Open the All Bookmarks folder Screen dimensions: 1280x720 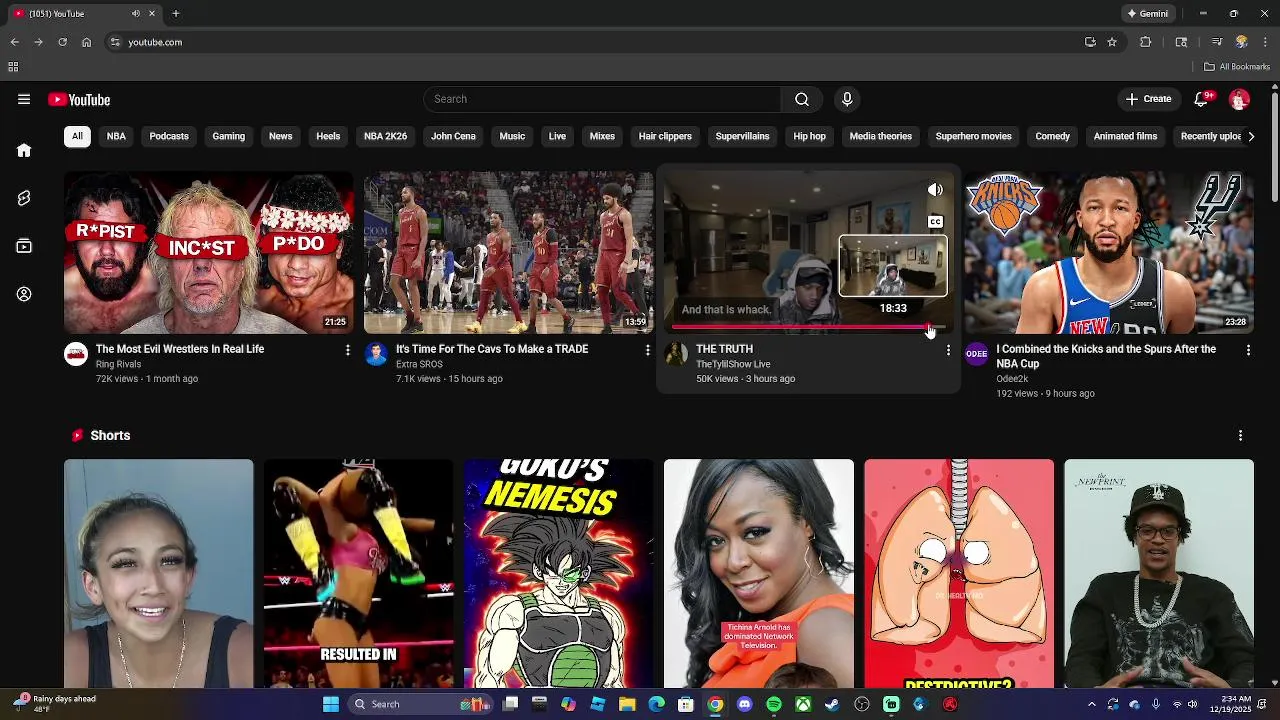point(1237,67)
